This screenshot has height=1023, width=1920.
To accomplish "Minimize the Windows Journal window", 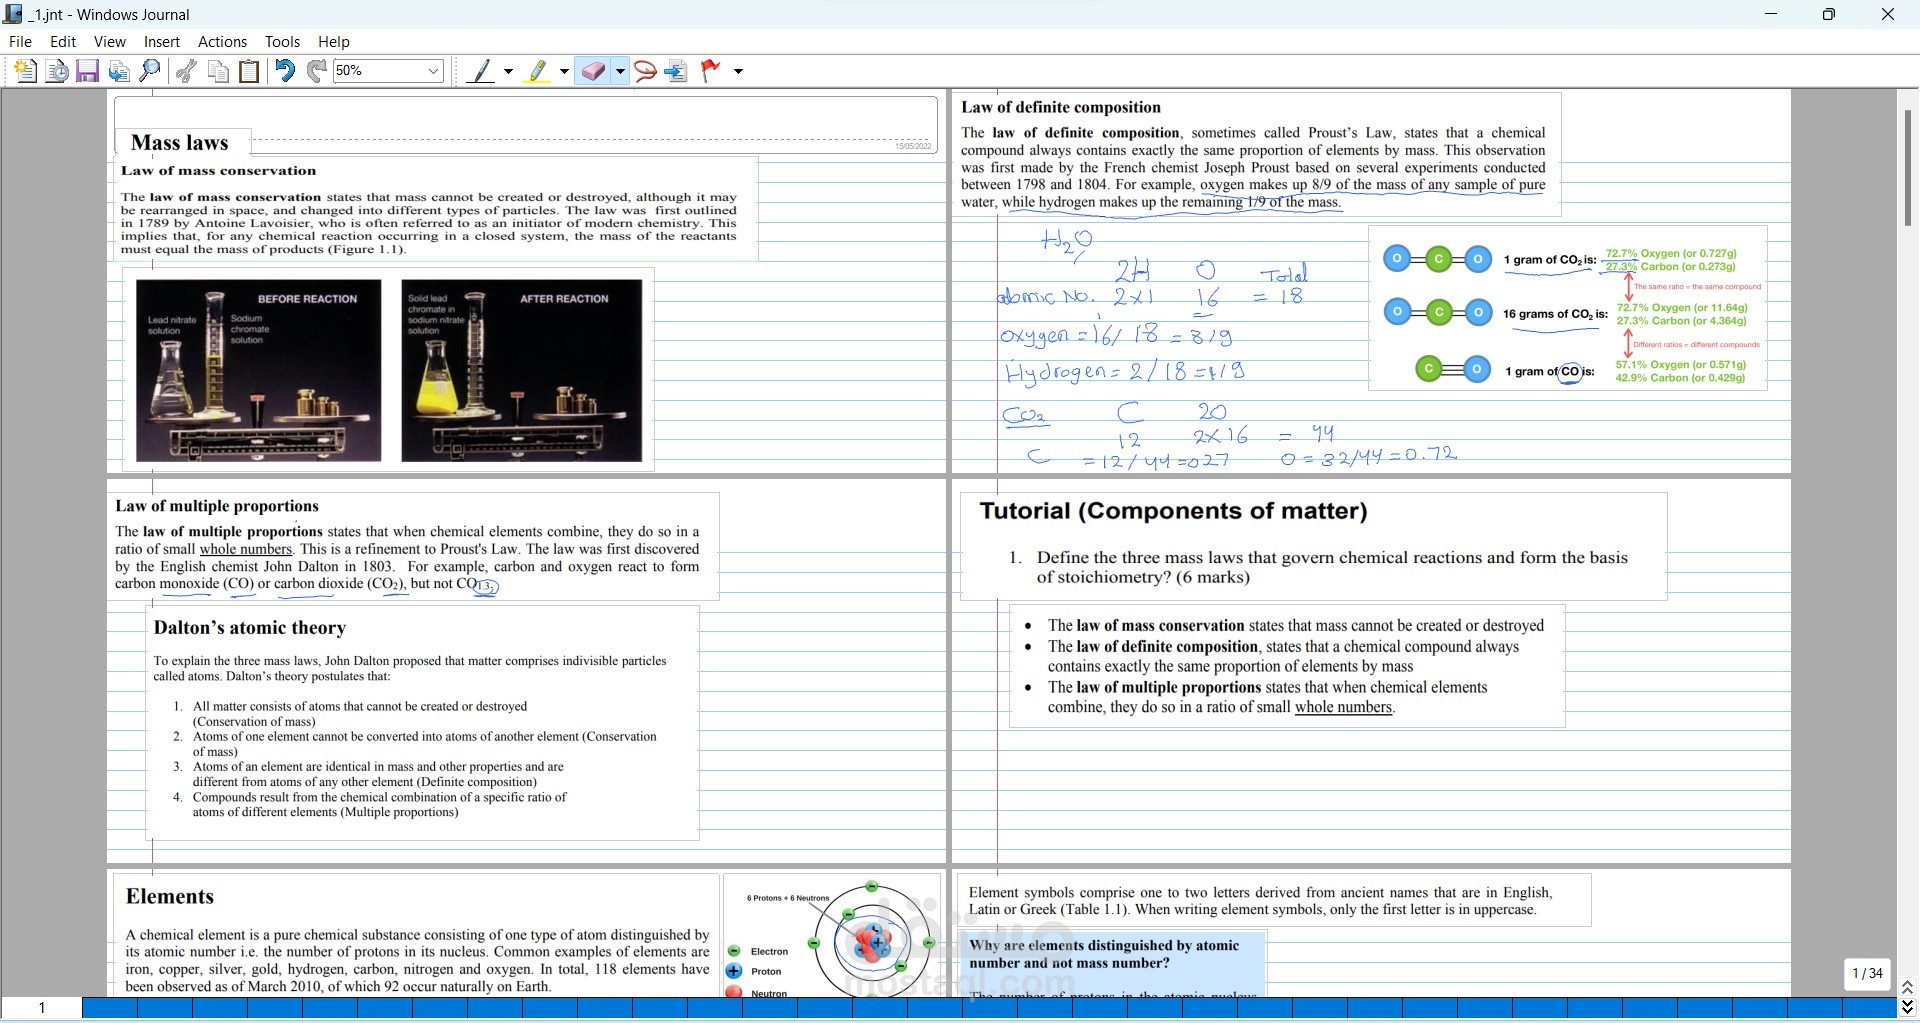I will pos(1771,14).
